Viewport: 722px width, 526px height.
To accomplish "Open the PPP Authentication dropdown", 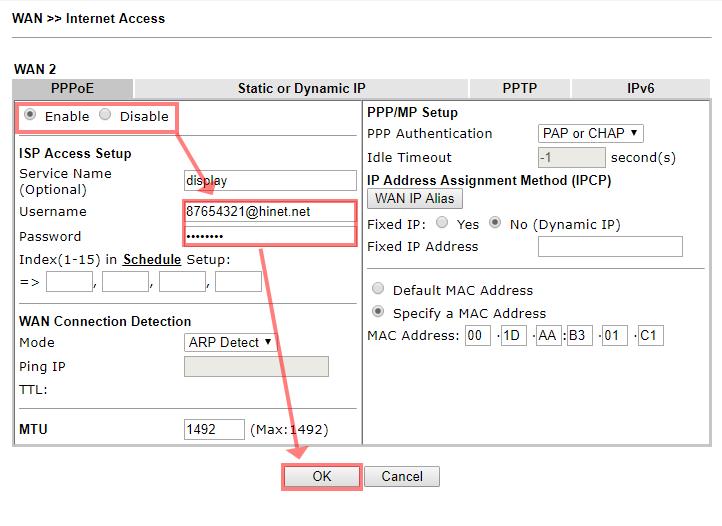I will pyautogui.click(x=590, y=133).
